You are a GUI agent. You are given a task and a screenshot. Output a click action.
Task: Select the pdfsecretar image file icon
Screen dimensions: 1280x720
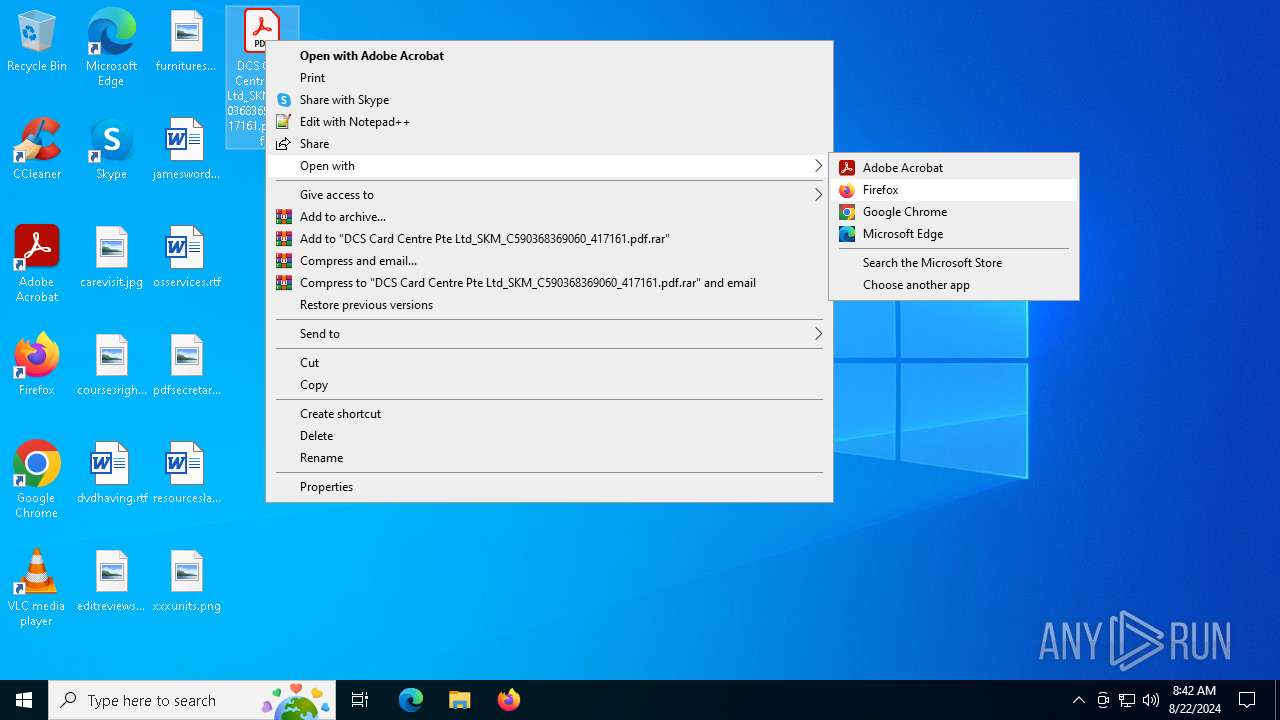(186, 366)
